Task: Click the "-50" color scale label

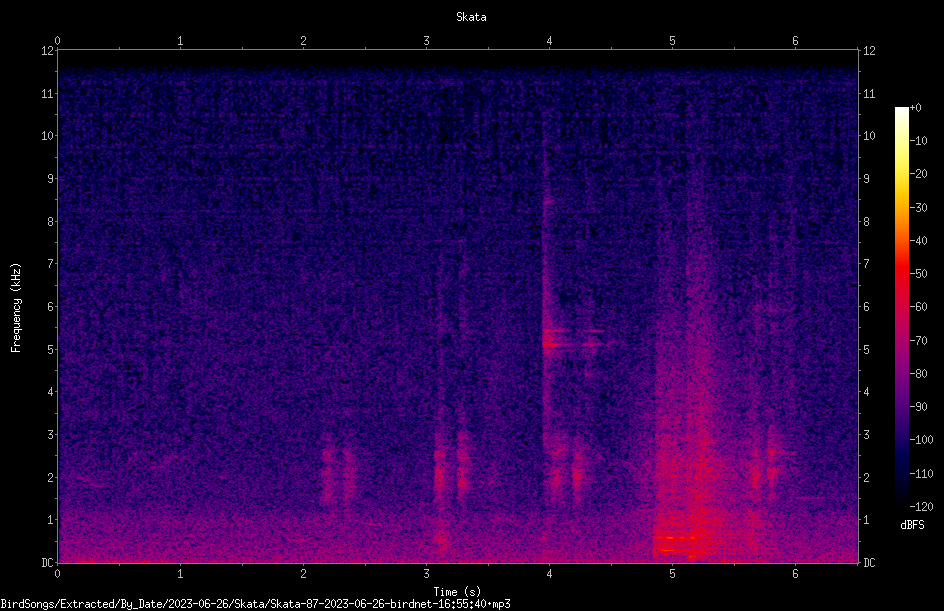Action: [919, 274]
